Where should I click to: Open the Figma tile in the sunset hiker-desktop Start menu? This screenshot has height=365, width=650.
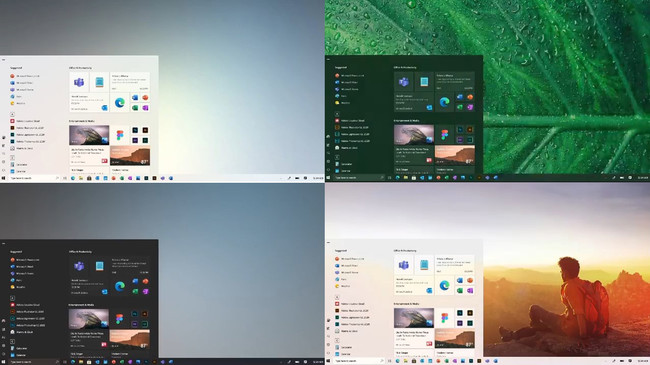[x=444, y=318]
